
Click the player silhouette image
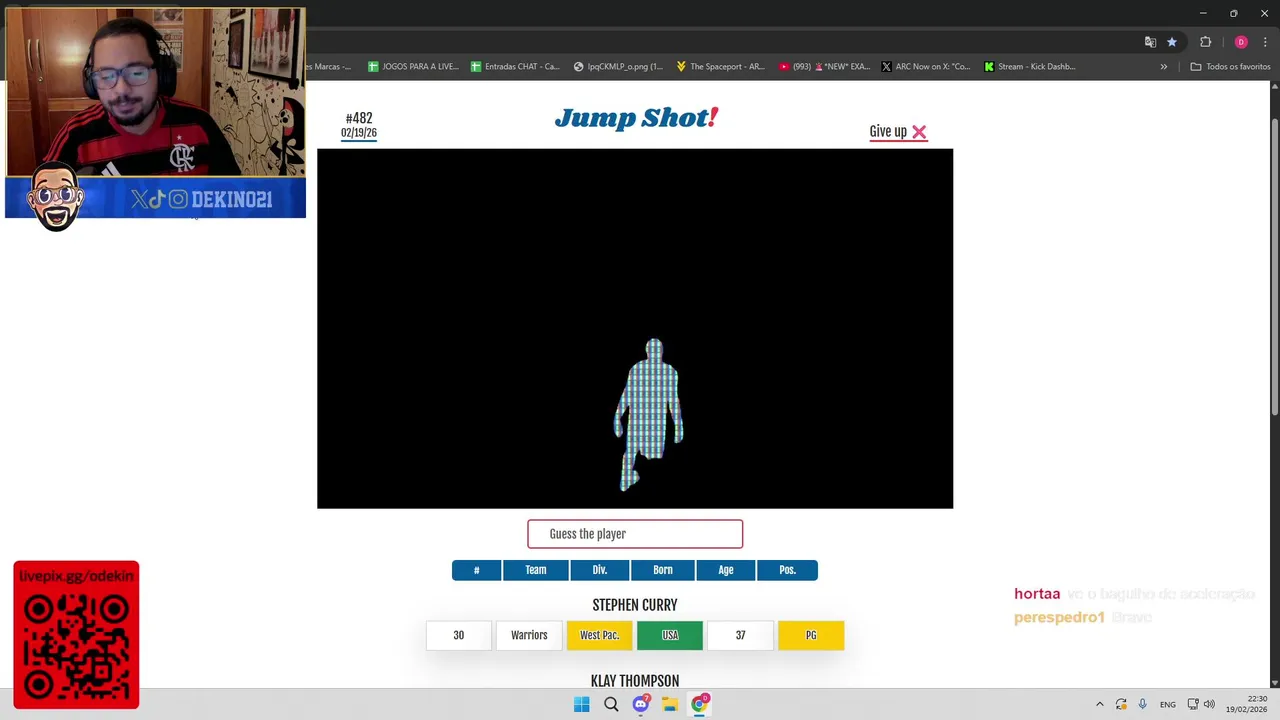[651, 415]
